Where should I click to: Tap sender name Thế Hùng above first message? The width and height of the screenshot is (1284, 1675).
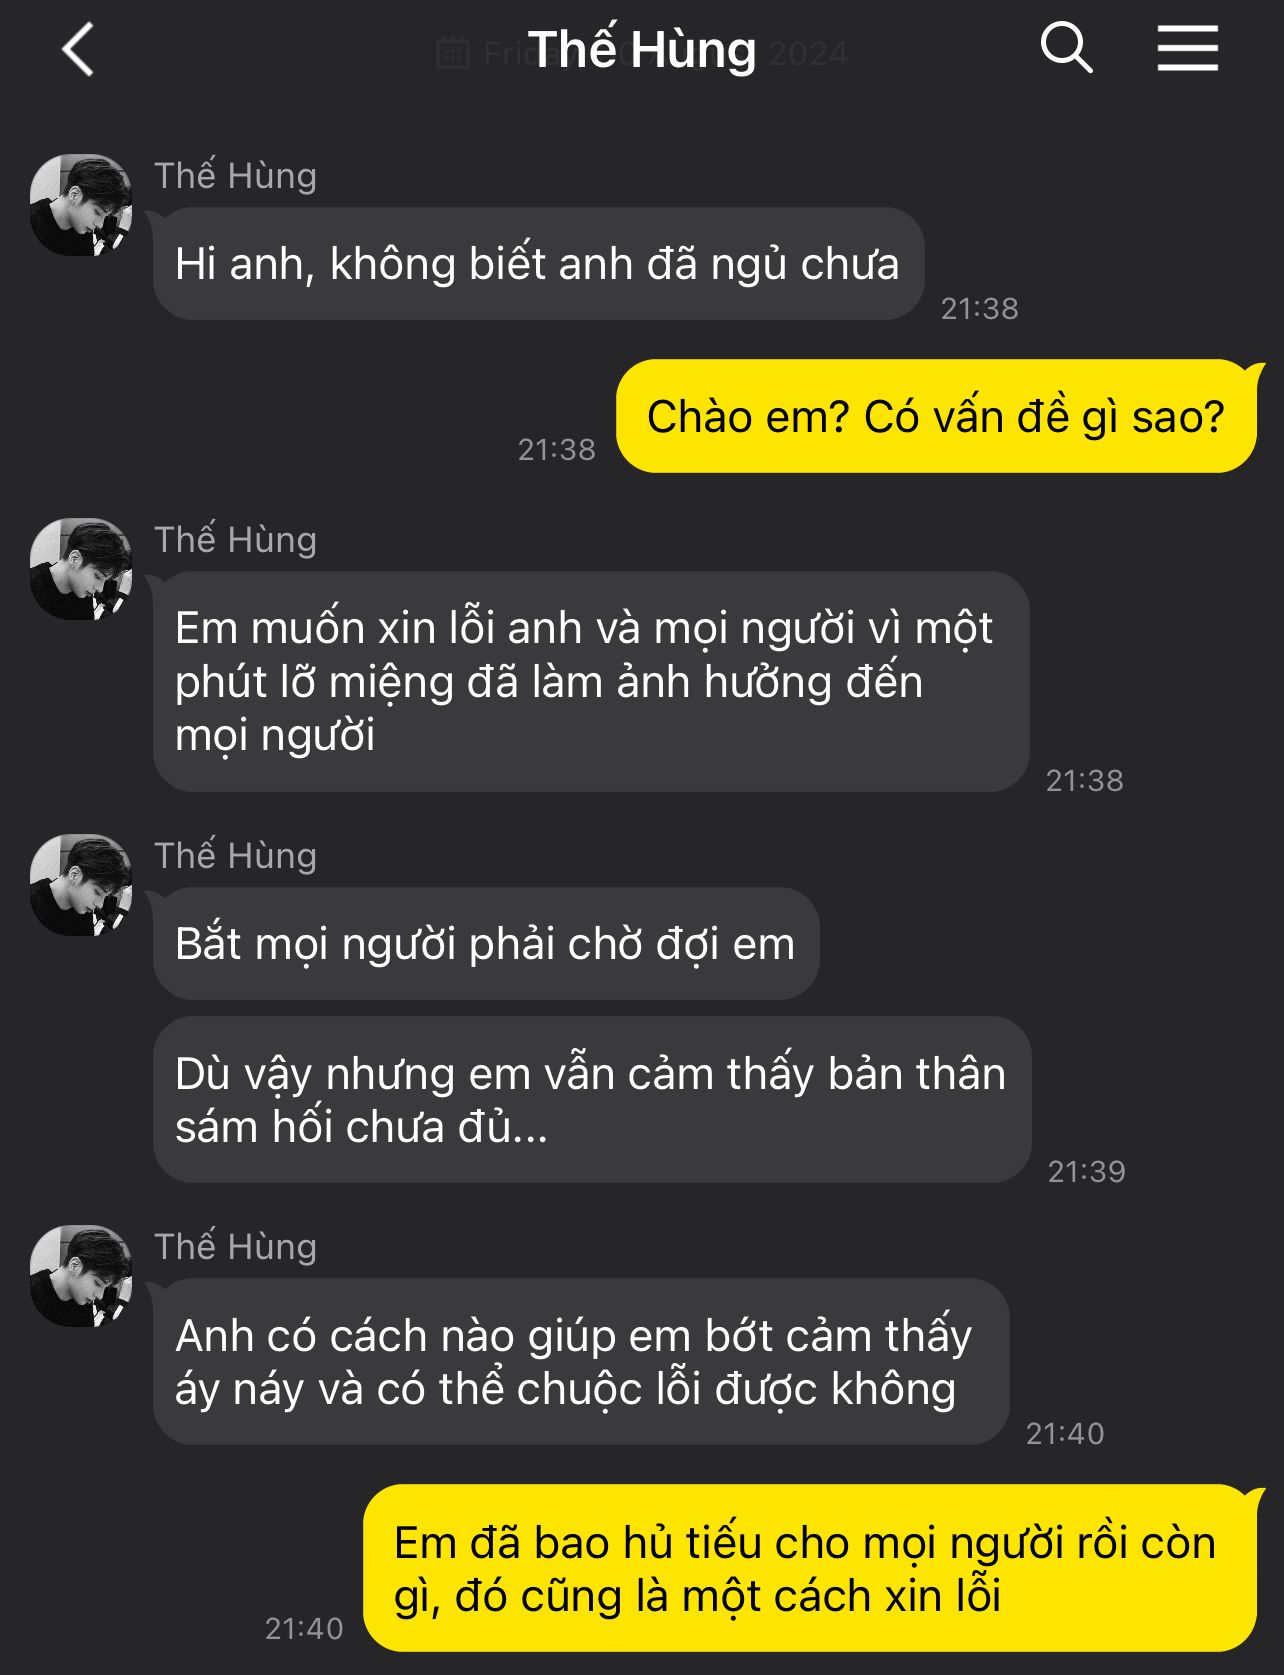tap(236, 176)
